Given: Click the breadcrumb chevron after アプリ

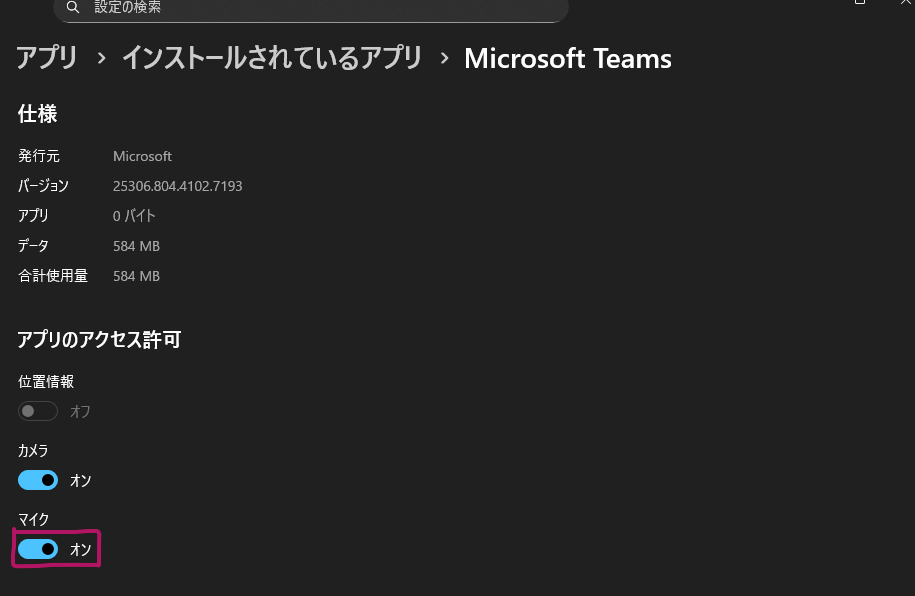Looking at the screenshot, I should (x=98, y=58).
